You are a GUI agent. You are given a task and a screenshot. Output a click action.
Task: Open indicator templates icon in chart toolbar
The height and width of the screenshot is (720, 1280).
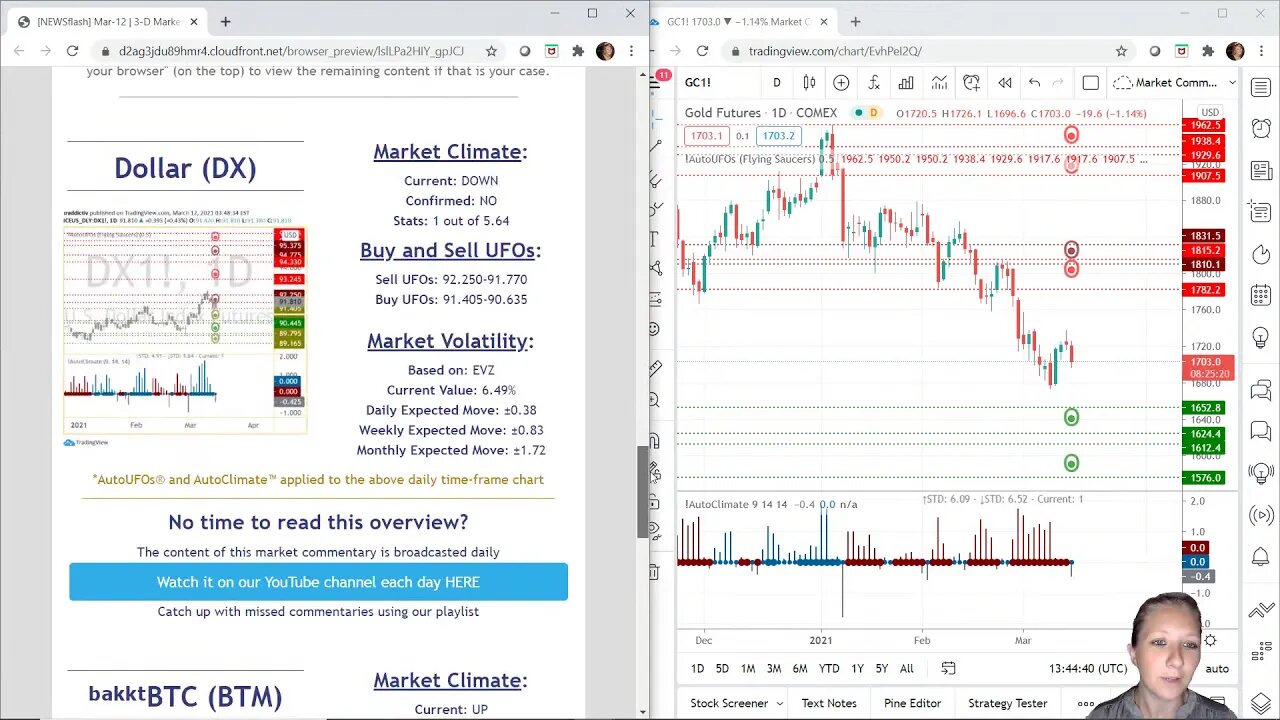pyautogui.click(x=939, y=83)
